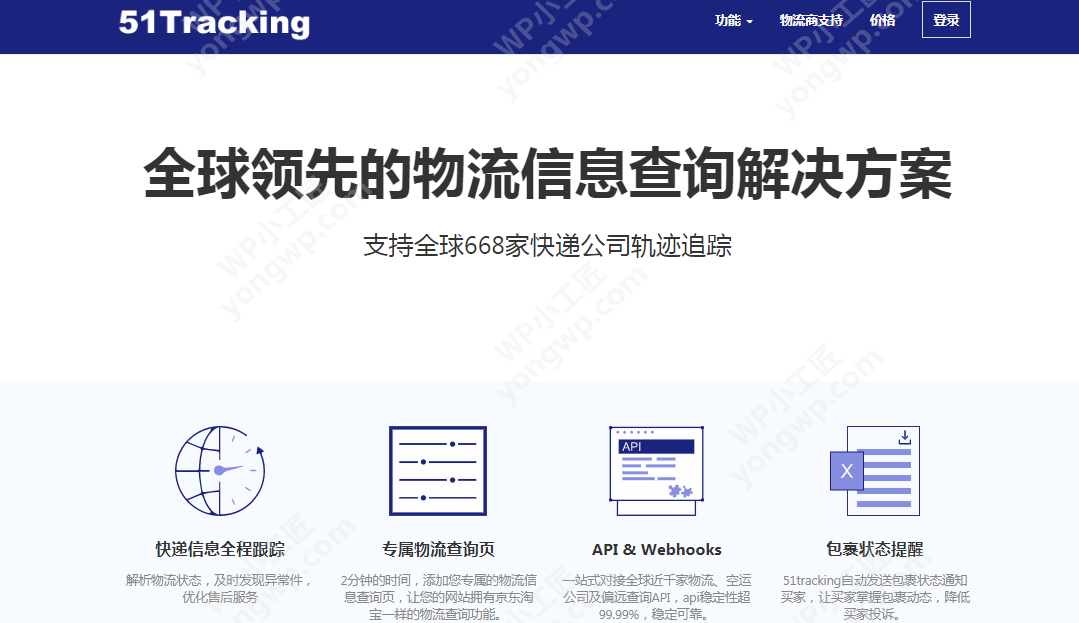Screen dimensions: 1079x623
Task: Click the 支持全球668家快递公司 subtitle text
Action: pos(547,245)
